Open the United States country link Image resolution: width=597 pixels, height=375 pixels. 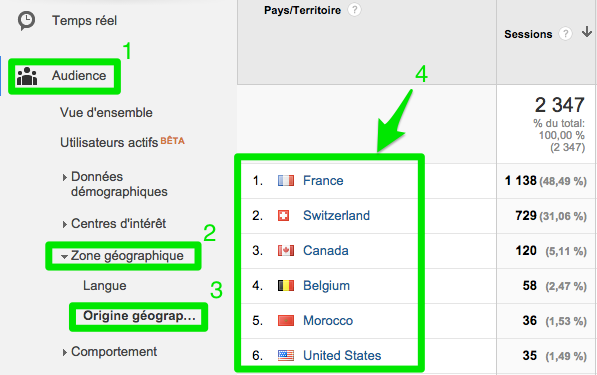(342, 356)
